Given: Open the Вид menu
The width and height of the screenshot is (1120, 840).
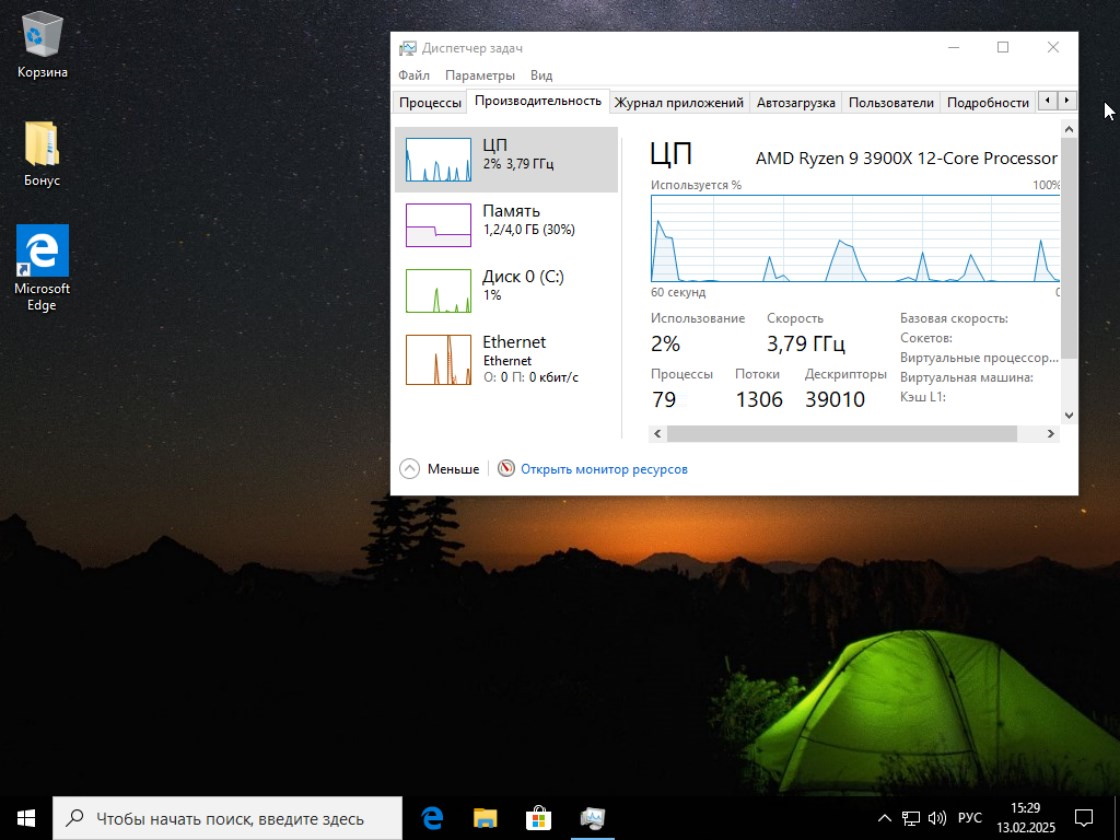Looking at the screenshot, I should tap(541, 75).
